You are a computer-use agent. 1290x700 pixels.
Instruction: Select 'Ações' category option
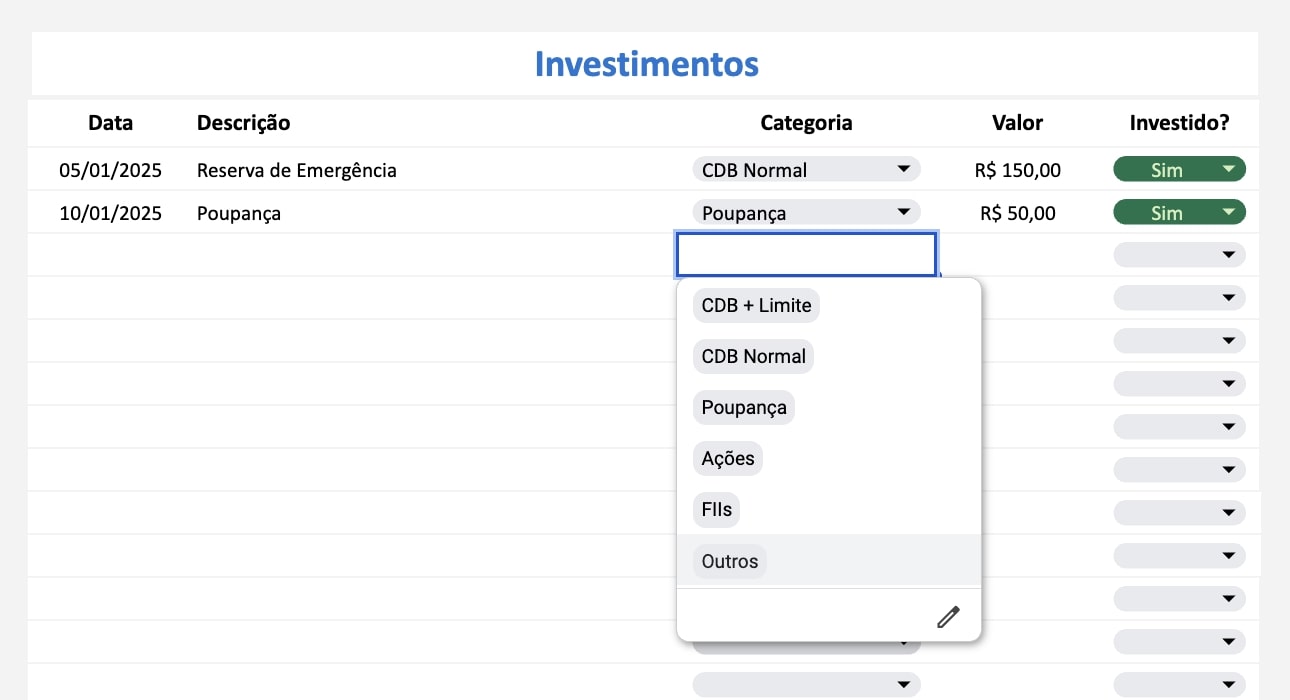pyautogui.click(x=728, y=458)
